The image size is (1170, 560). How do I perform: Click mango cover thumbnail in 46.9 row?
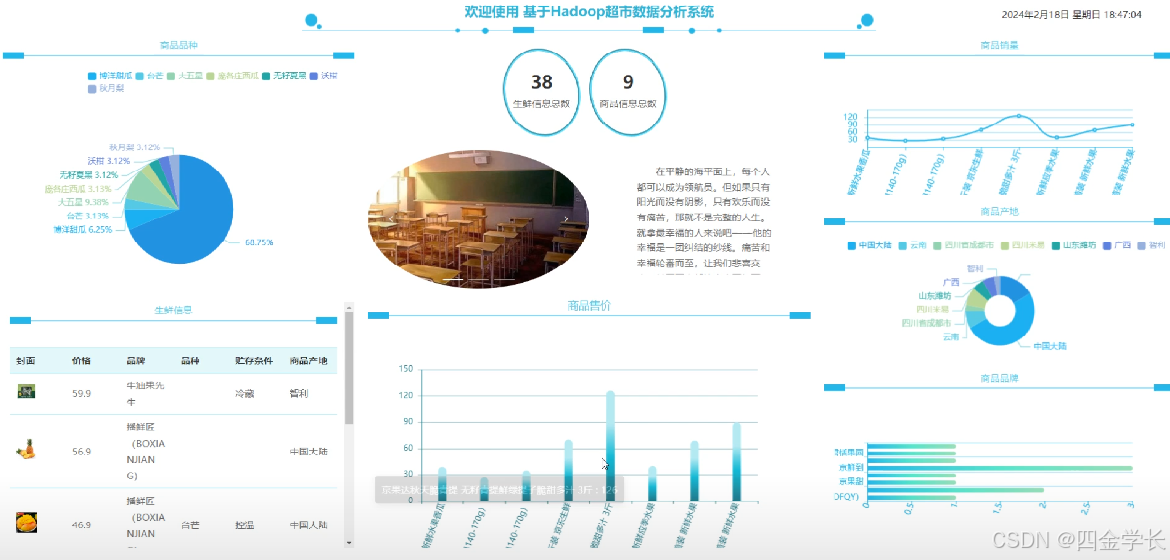(x=26, y=522)
